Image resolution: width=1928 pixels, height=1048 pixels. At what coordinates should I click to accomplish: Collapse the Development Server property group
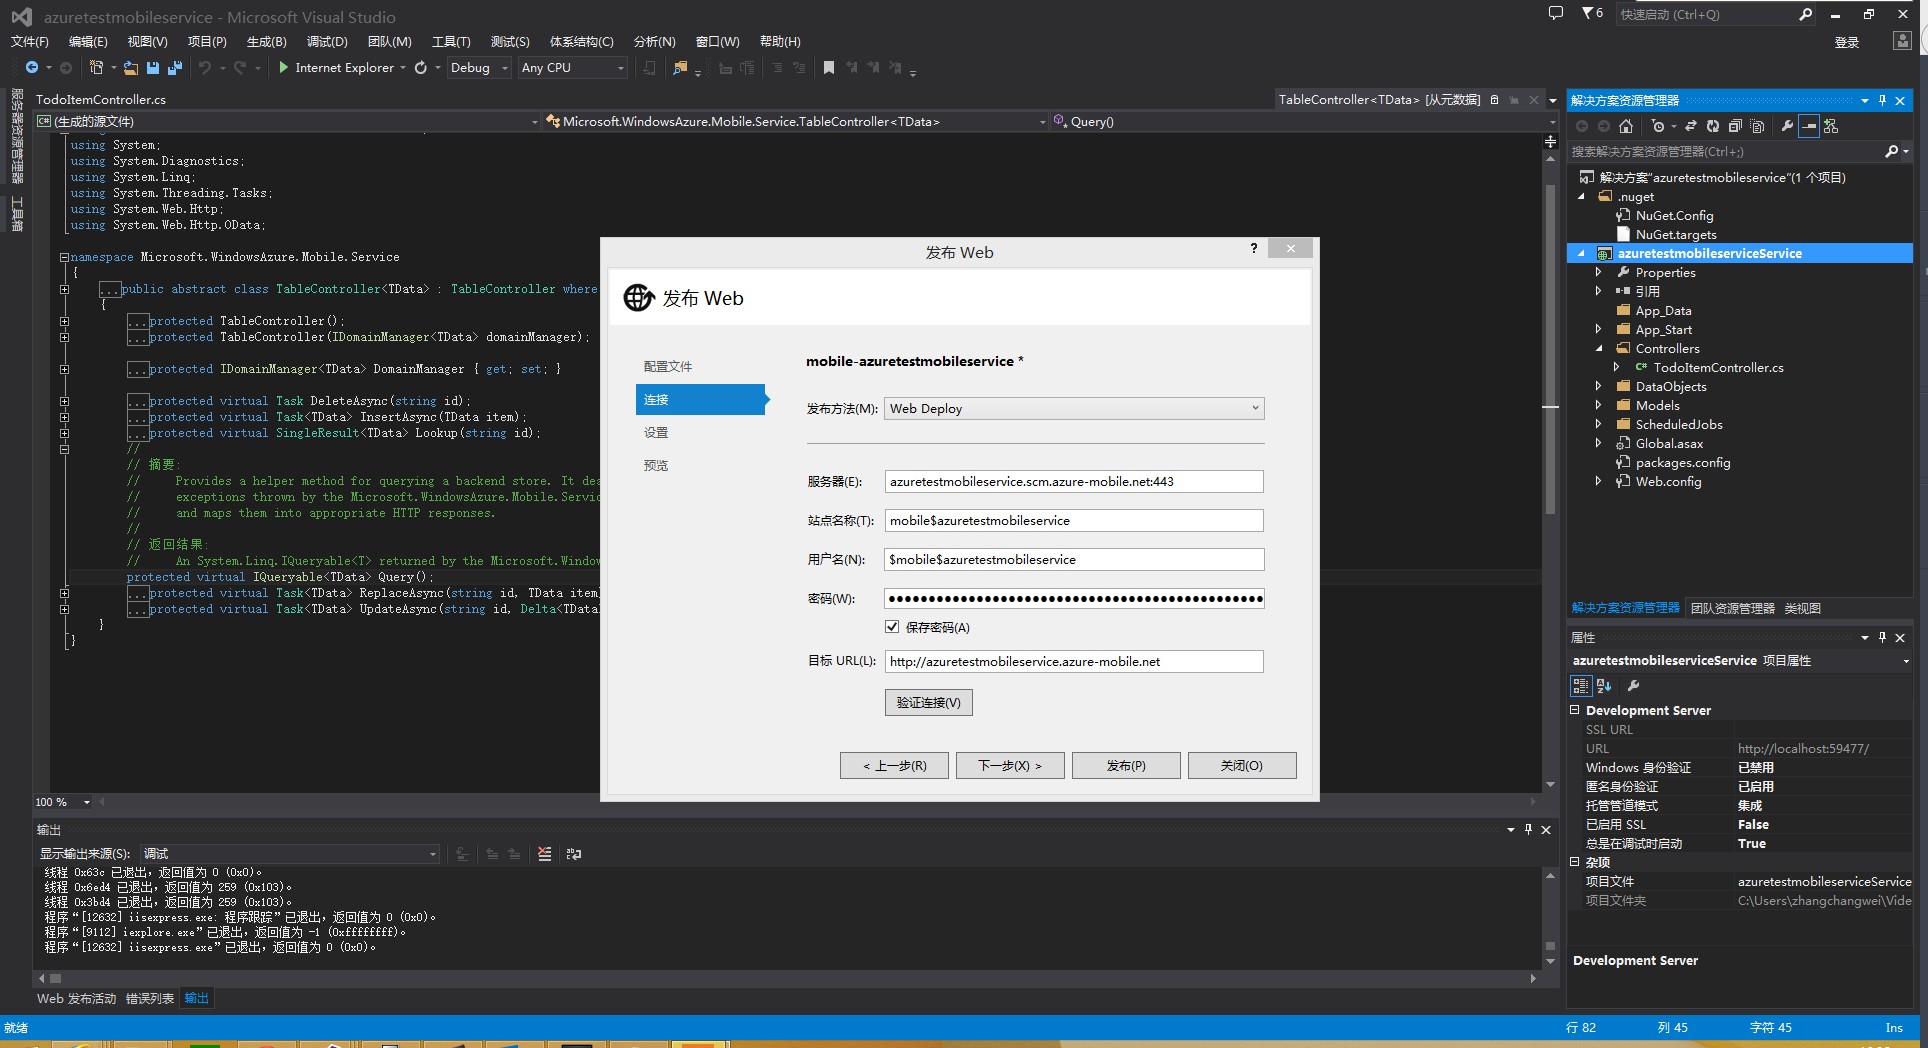click(x=1575, y=710)
